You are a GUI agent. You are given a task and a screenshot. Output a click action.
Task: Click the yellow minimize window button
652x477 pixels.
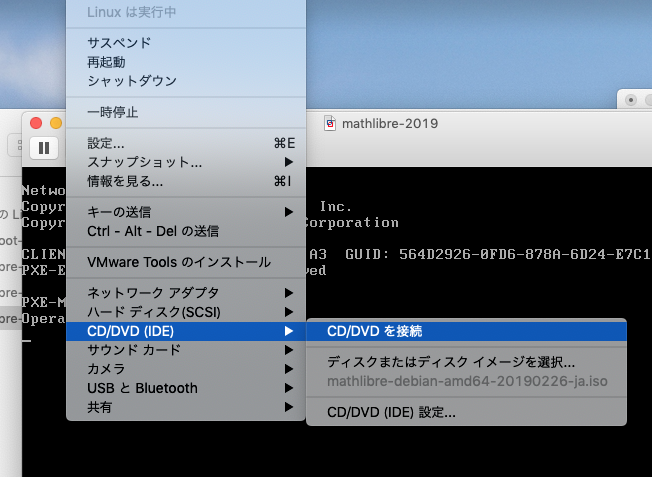56,123
